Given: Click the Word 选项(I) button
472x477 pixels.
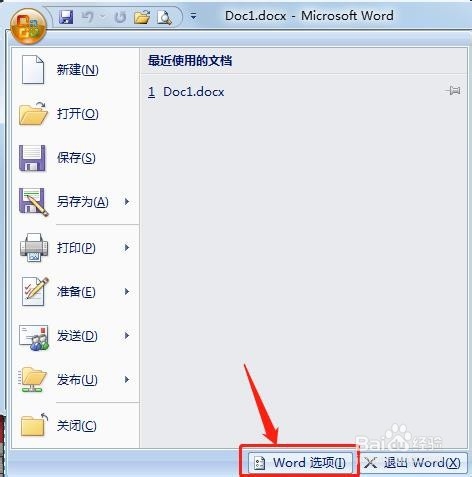Looking at the screenshot, I should point(299,463).
